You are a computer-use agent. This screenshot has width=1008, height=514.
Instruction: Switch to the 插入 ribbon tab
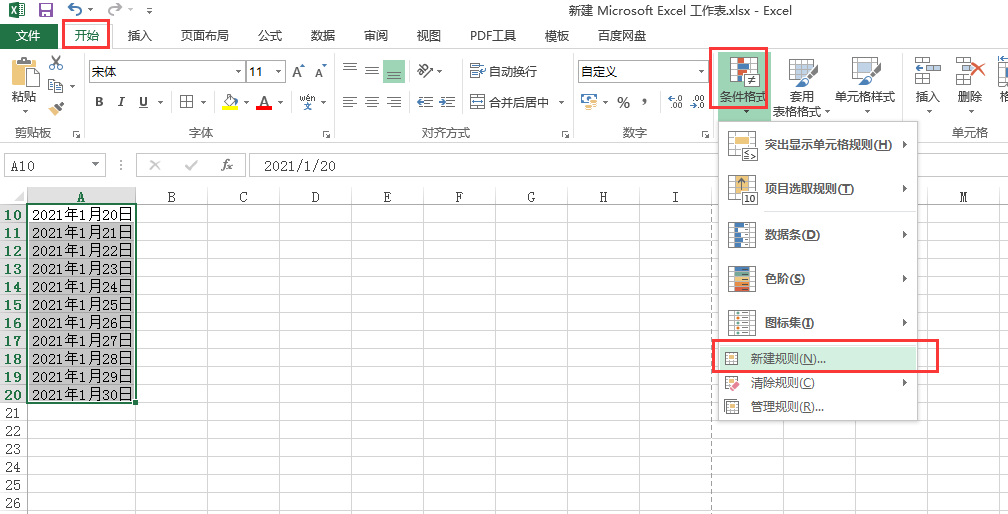point(140,36)
